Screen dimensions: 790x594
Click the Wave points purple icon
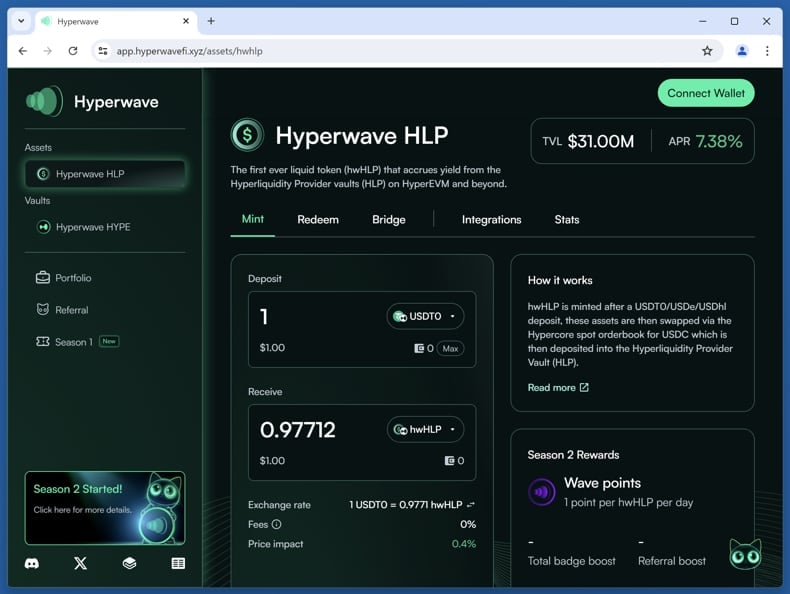(542, 492)
